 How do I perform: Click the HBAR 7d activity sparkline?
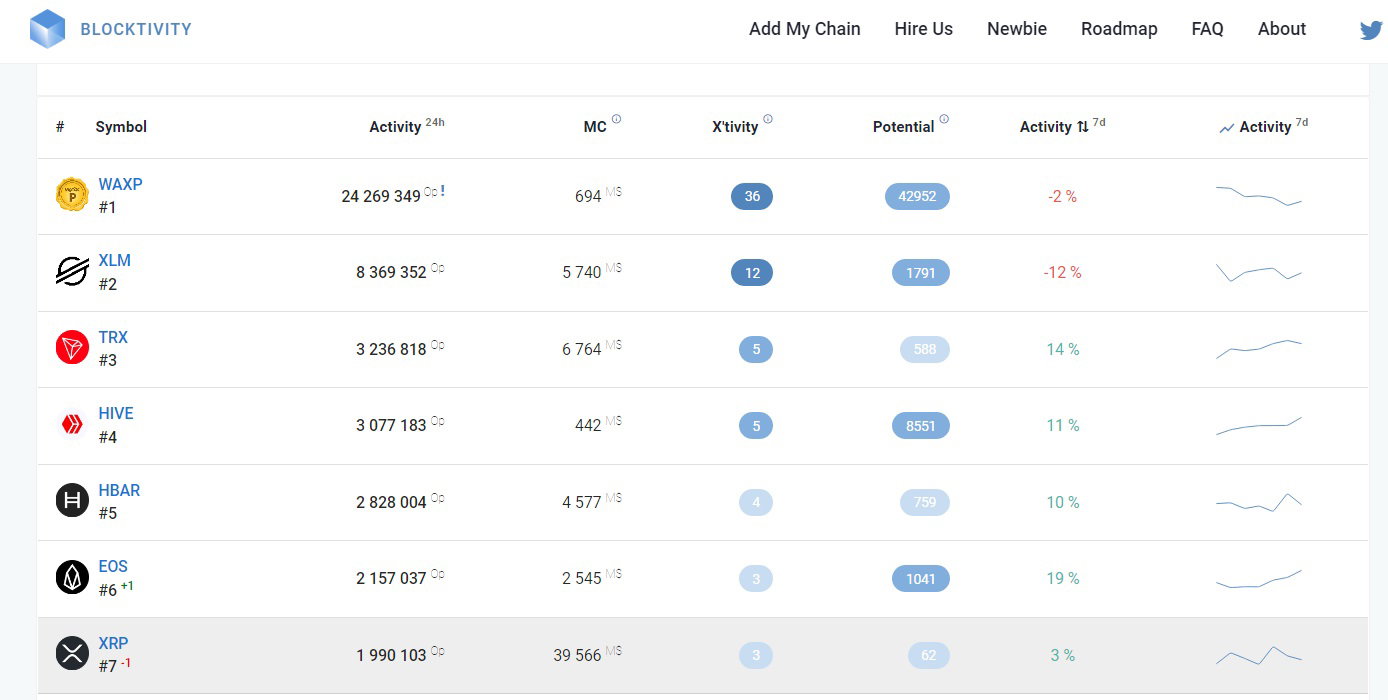point(1259,502)
